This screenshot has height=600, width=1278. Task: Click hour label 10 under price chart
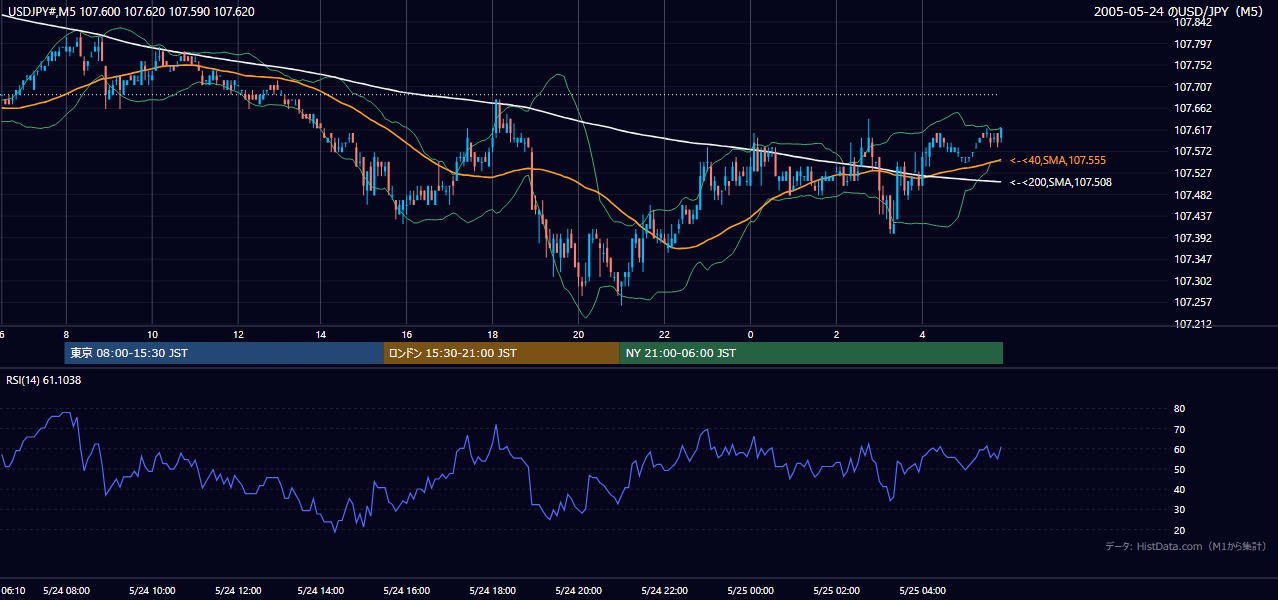152,334
